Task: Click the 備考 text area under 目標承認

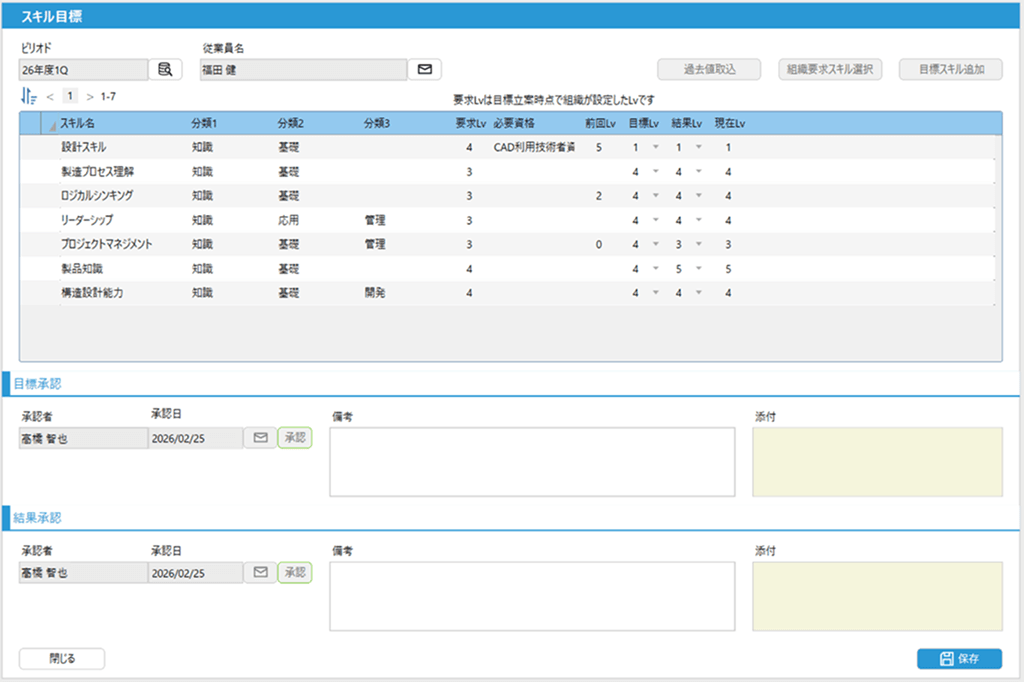Action: click(532, 461)
